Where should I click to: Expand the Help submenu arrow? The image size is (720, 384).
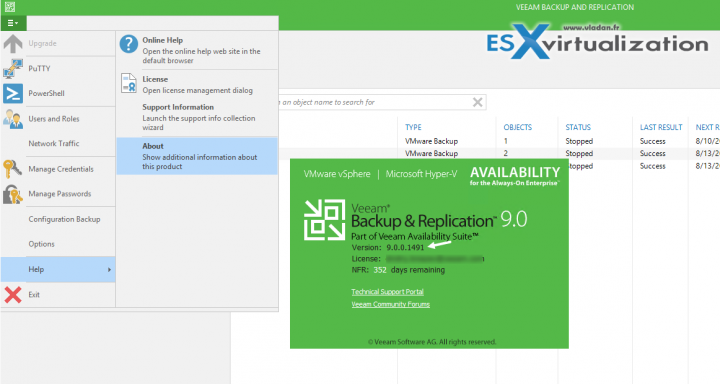pos(109,270)
